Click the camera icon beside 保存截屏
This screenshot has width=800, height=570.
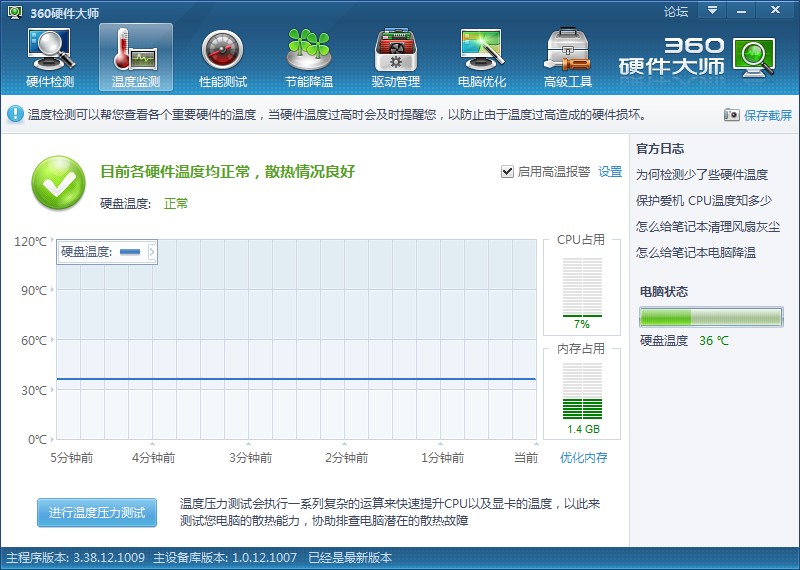click(732, 115)
